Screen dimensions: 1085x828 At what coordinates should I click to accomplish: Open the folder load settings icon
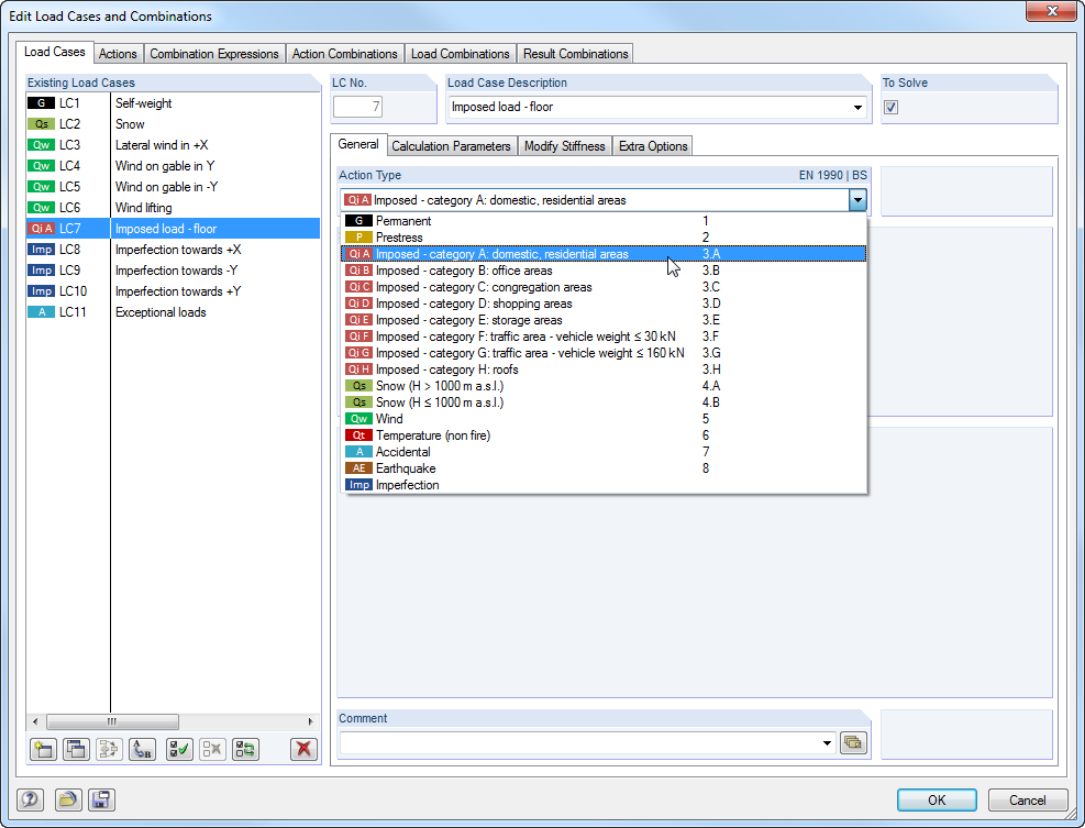[x=68, y=800]
